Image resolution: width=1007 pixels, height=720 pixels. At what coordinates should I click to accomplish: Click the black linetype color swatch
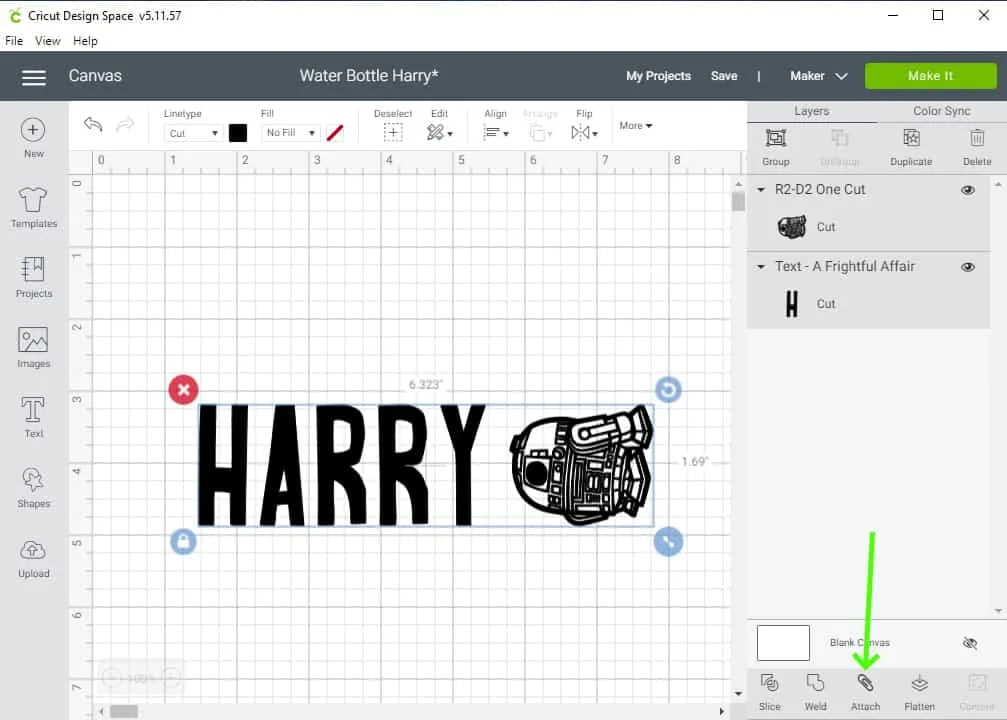point(238,133)
